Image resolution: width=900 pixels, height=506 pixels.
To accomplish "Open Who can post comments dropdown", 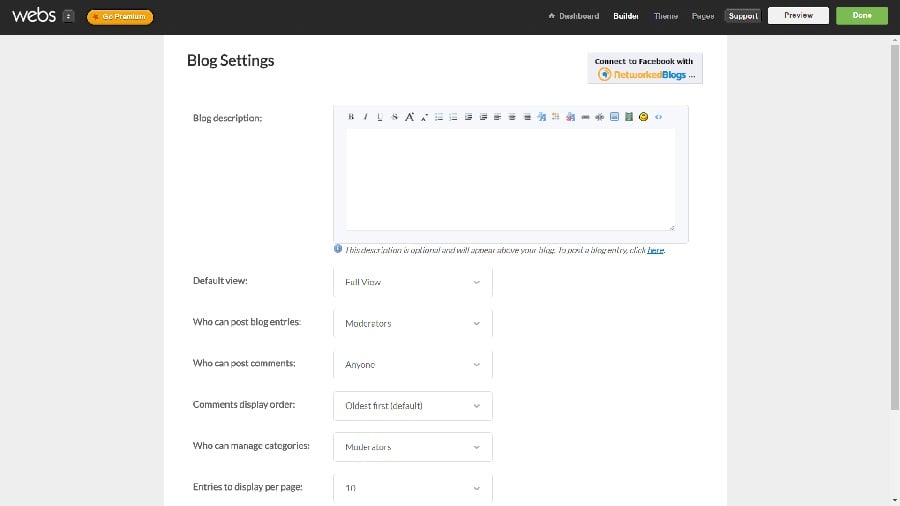I will 412,365.
